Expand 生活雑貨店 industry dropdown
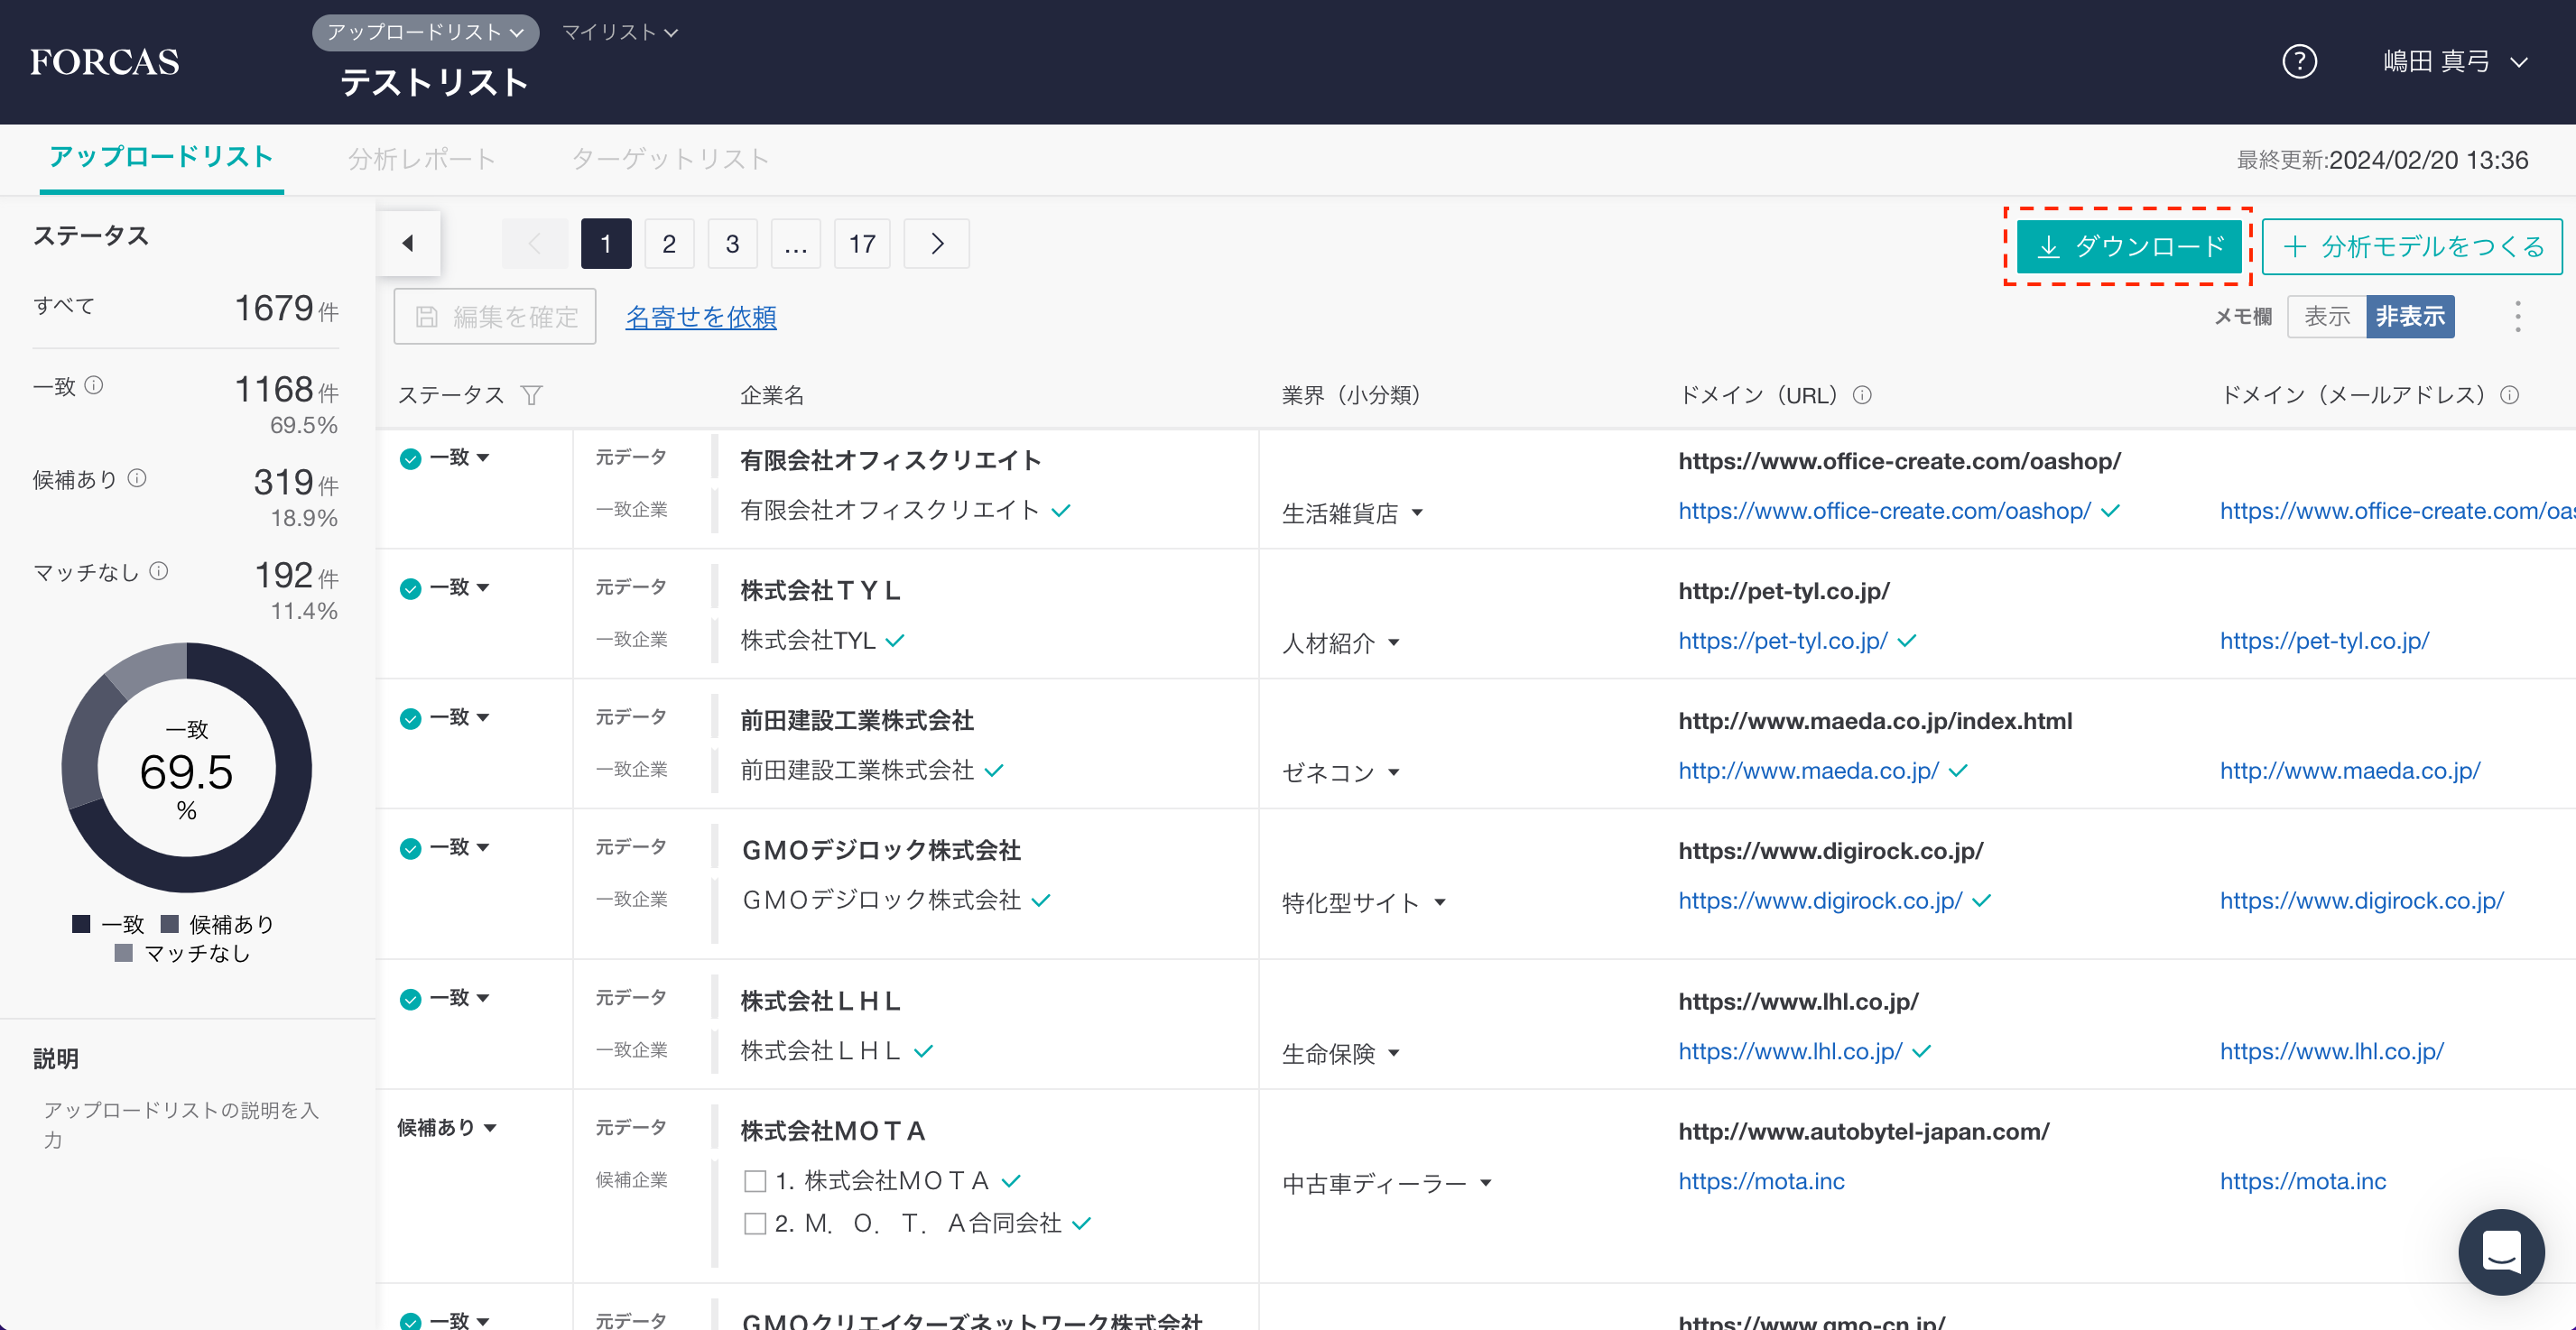Screen dimensions: 2576x1330 coord(1417,513)
